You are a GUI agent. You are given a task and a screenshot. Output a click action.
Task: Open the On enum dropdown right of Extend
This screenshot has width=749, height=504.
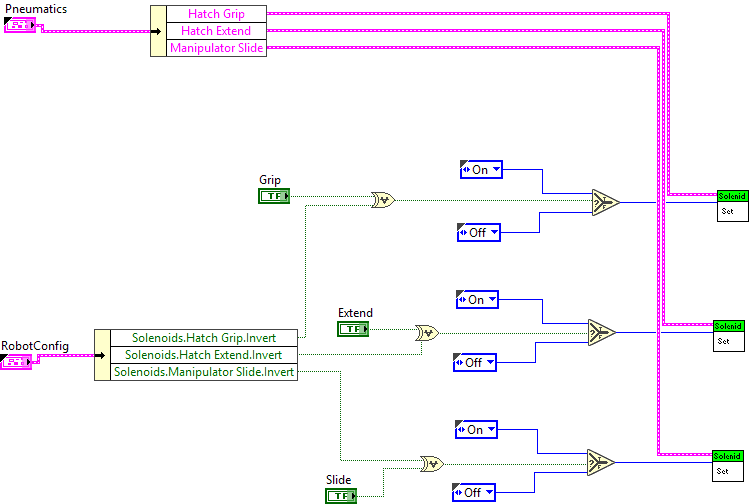477,300
